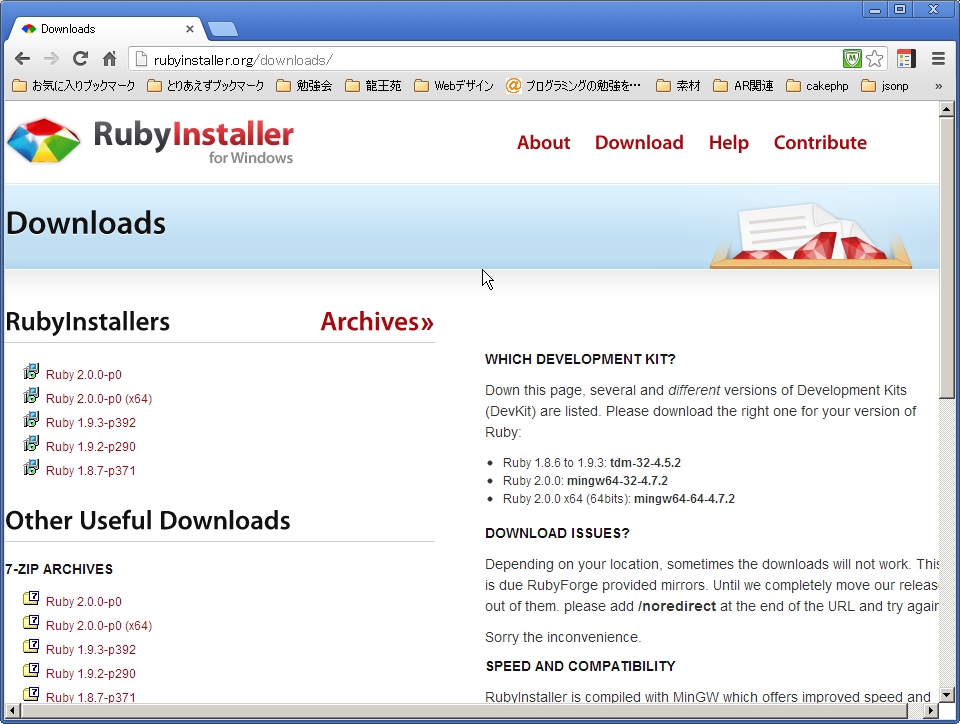The image size is (960, 724).
Task: Click 7-zip icon beside Ruby 2.0.0-p0 archive
Action: coord(31,598)
